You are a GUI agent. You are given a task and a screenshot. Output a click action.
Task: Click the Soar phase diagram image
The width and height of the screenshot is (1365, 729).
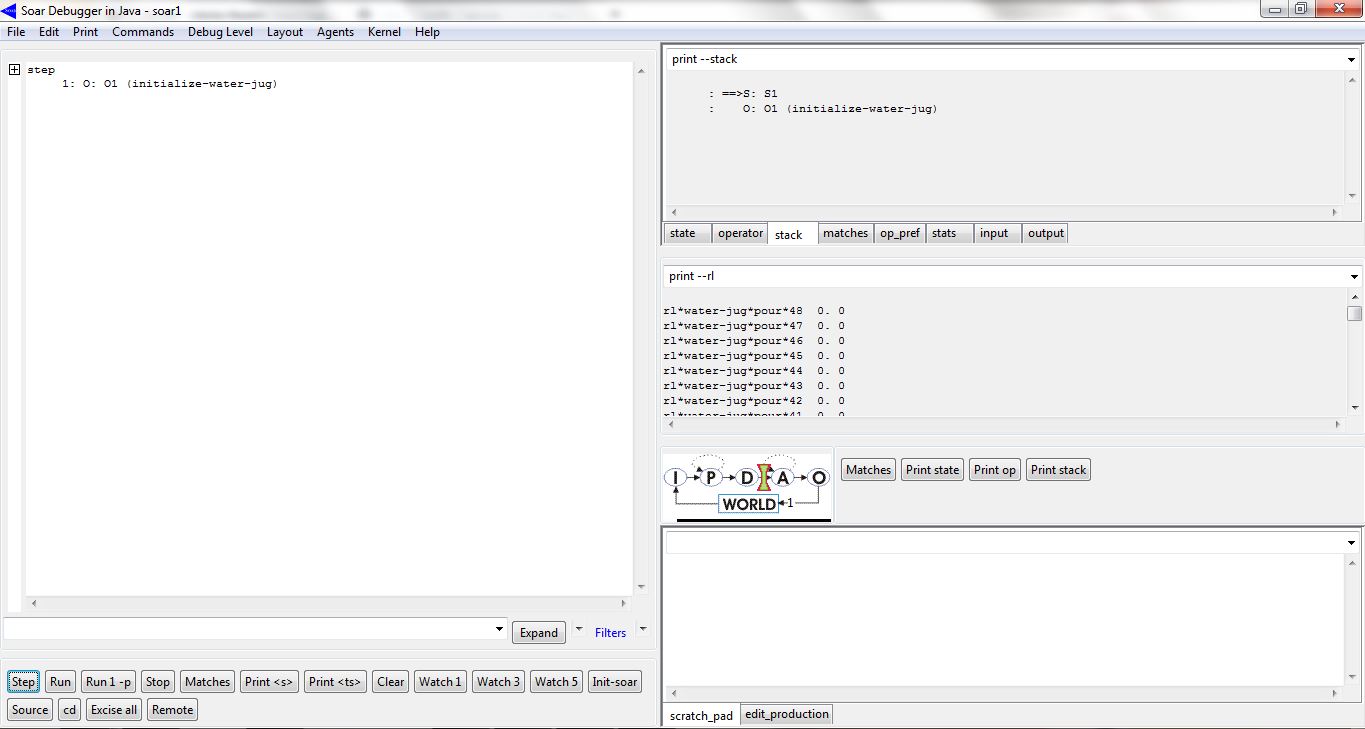pos(747,486)
